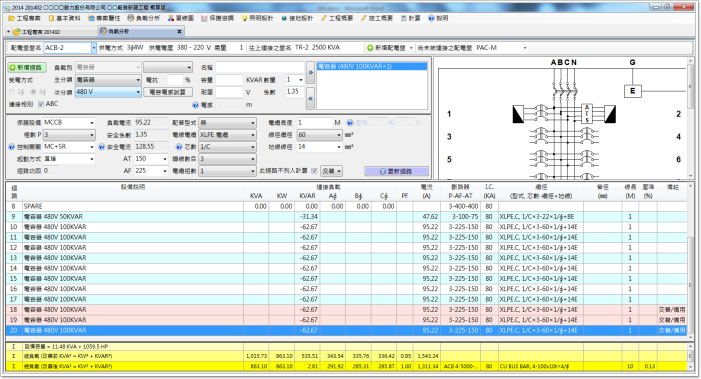Open the 工程概要 menu
Viewport: 701px width, 379px height.
coord(337,18)
